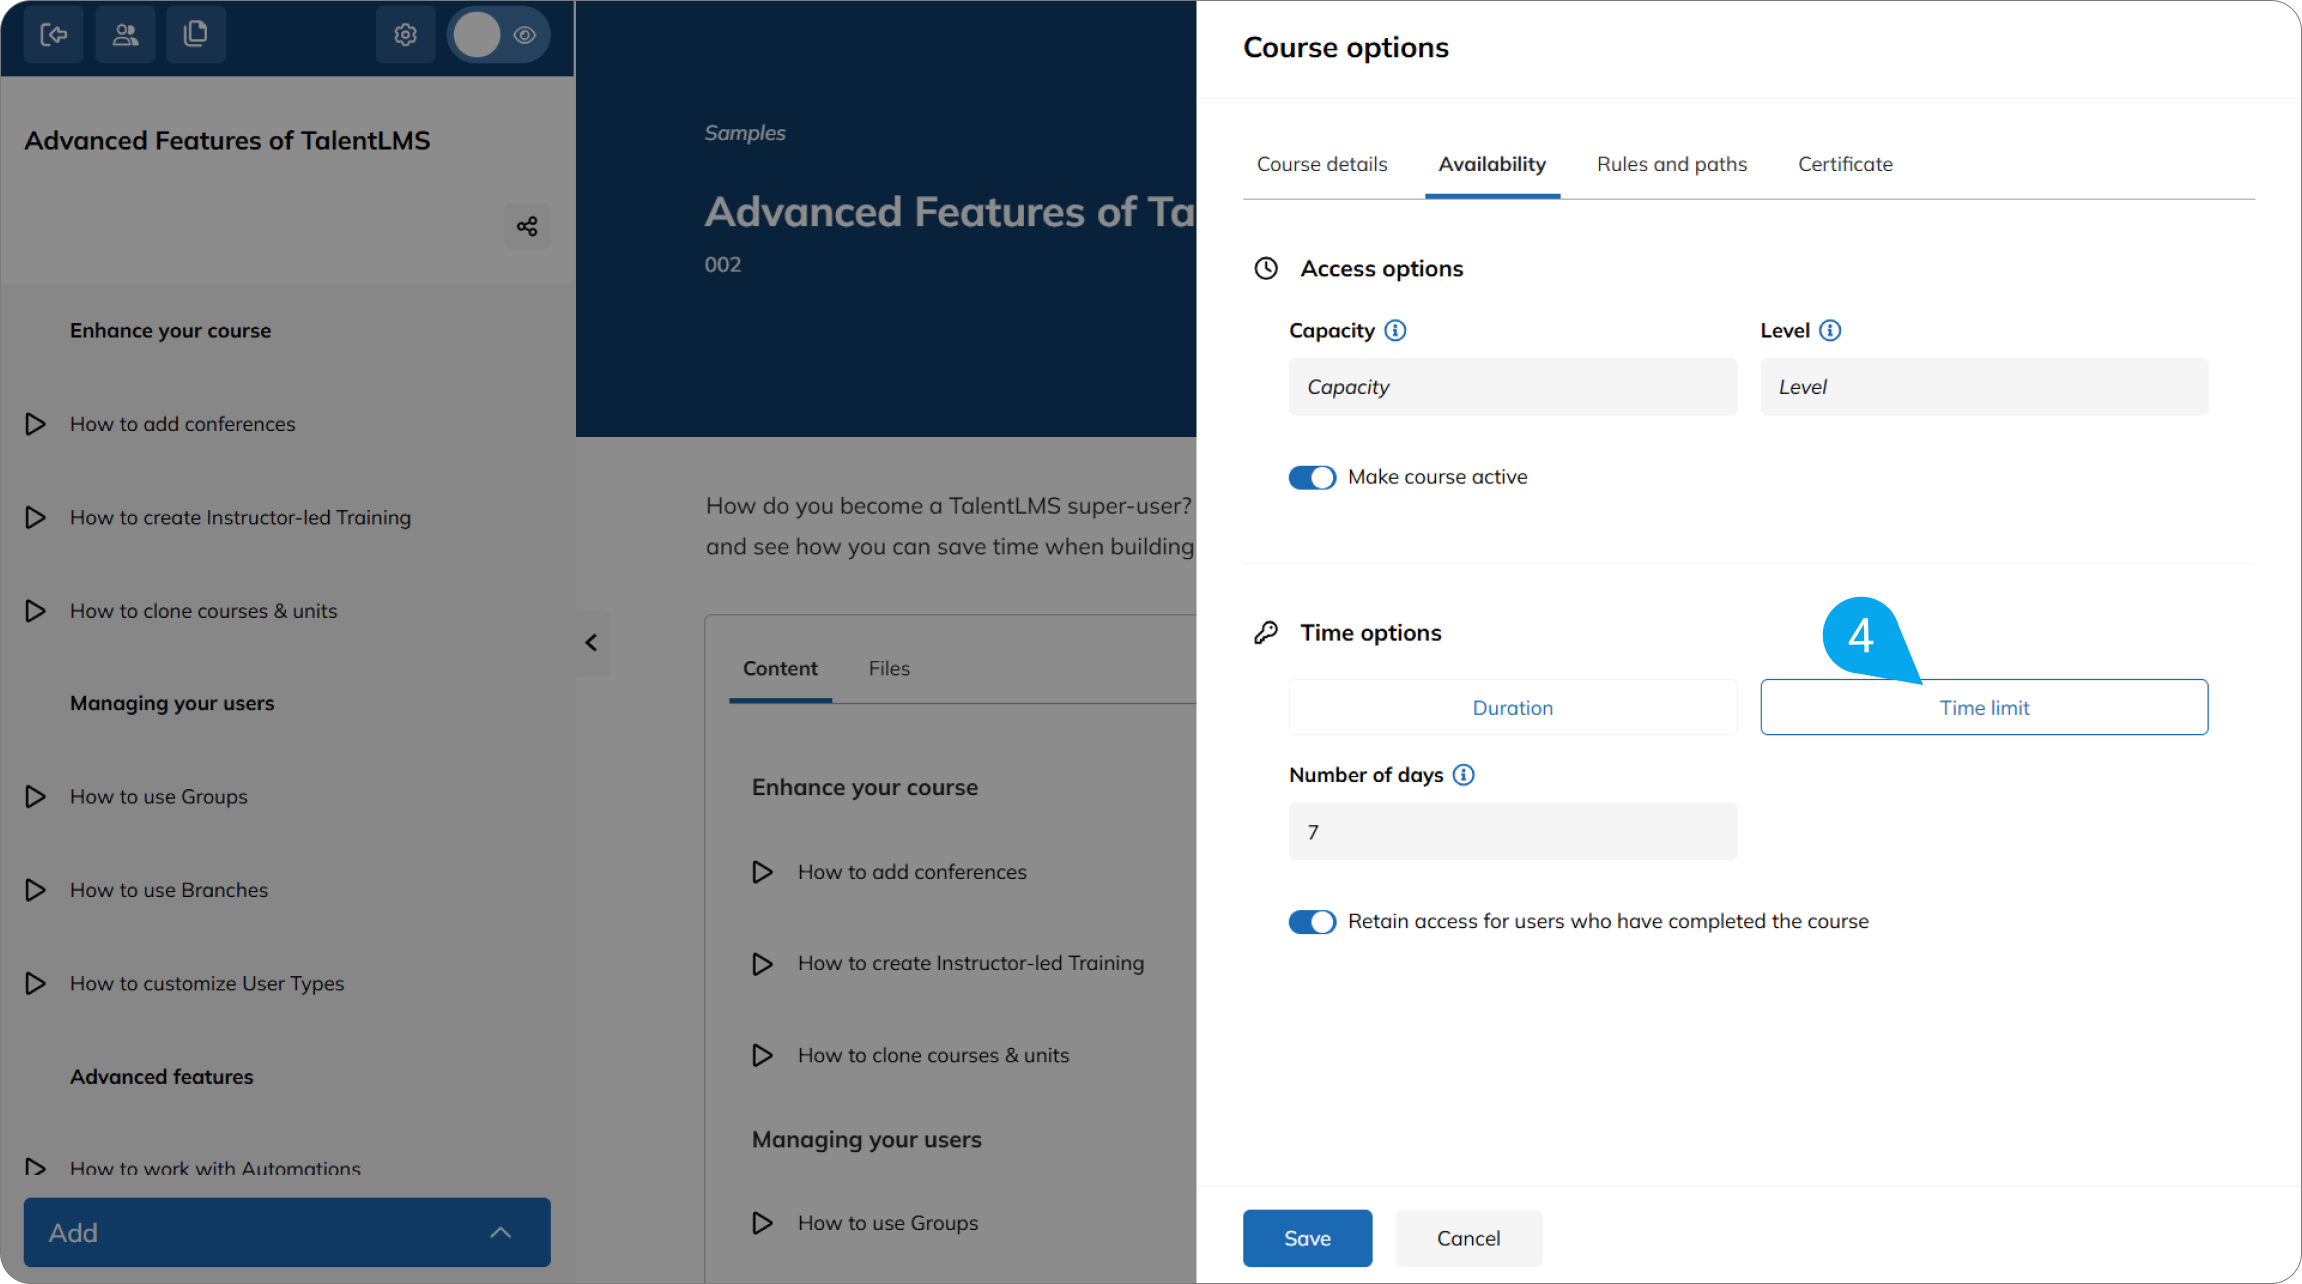2302x1284 pixels.
Task: Collapse the sidebar with the left chevron
Action: (x=592, y=642)
